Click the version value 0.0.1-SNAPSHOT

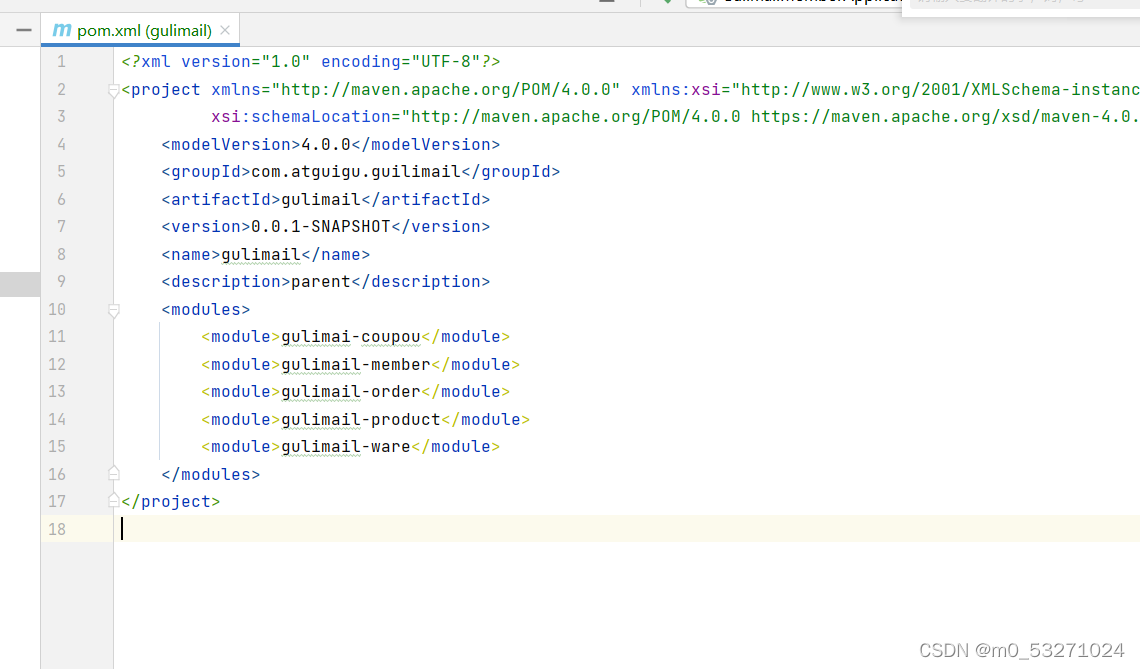321,227
